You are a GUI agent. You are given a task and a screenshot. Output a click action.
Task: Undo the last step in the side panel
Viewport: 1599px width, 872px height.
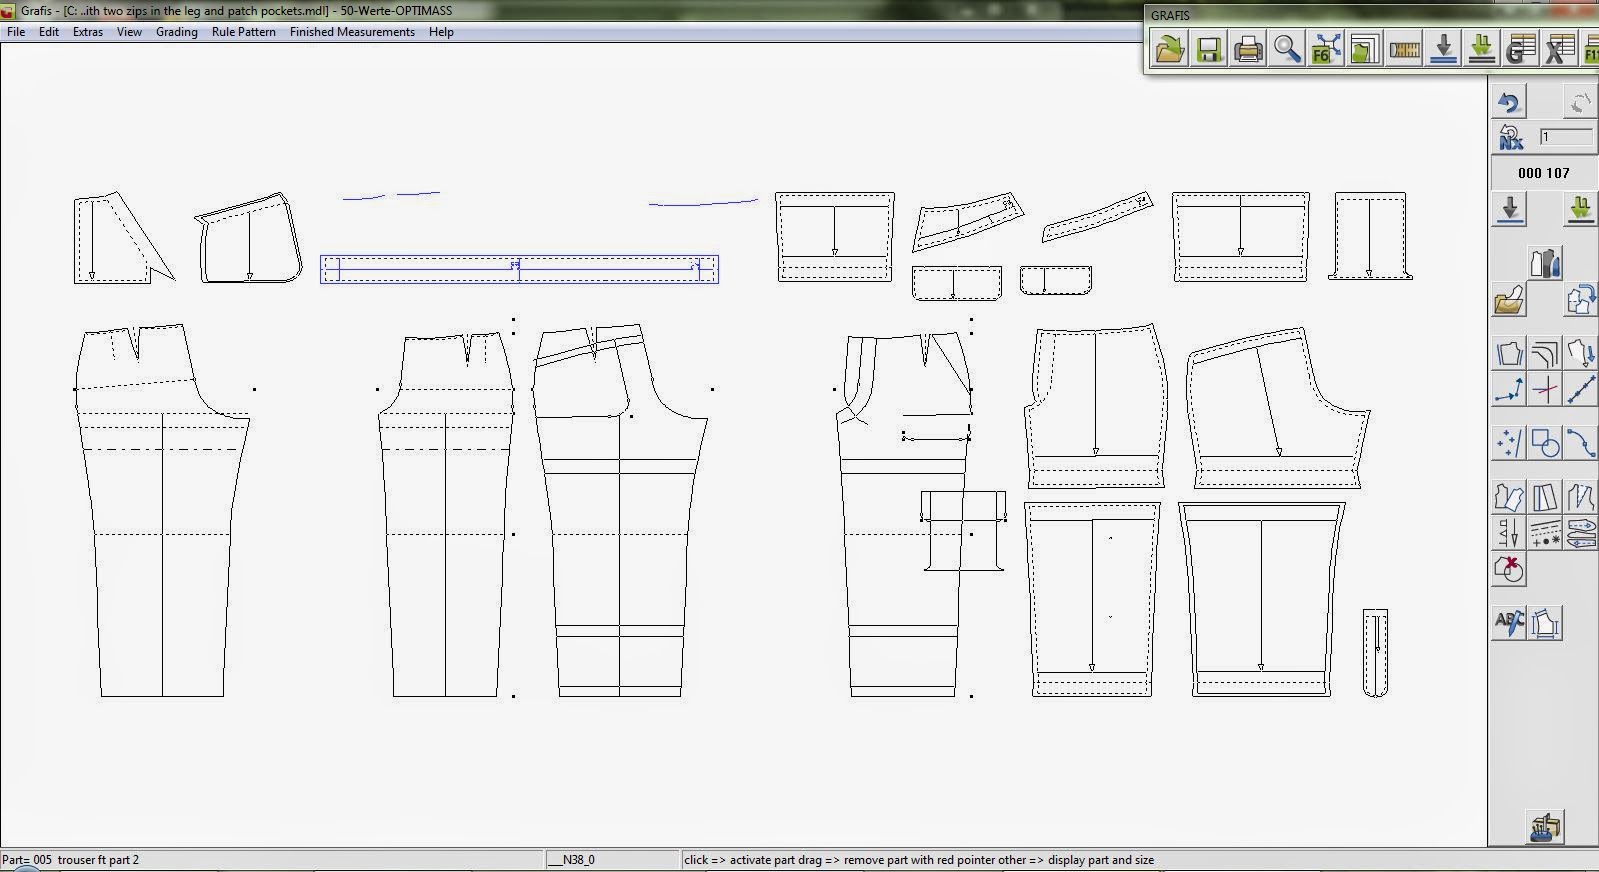pyautogui.click(x=1509, y=102)
